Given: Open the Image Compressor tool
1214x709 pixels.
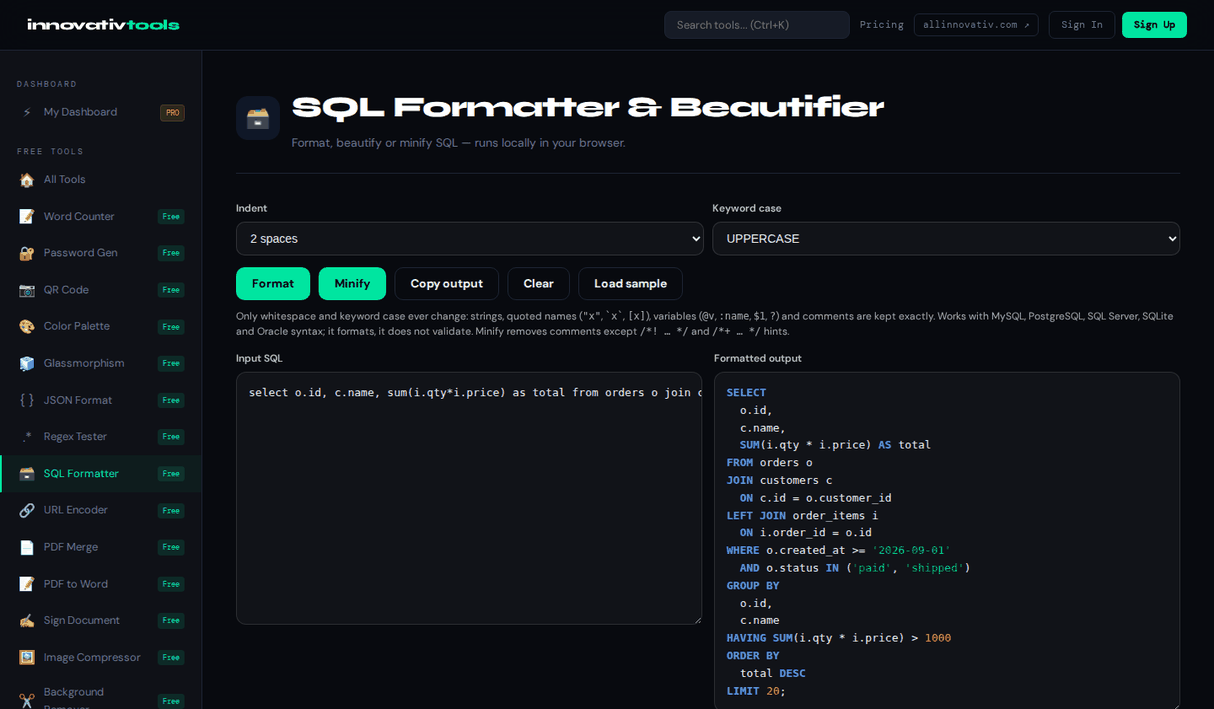Looking at the screenshot, I should click(x=101, y=657).
